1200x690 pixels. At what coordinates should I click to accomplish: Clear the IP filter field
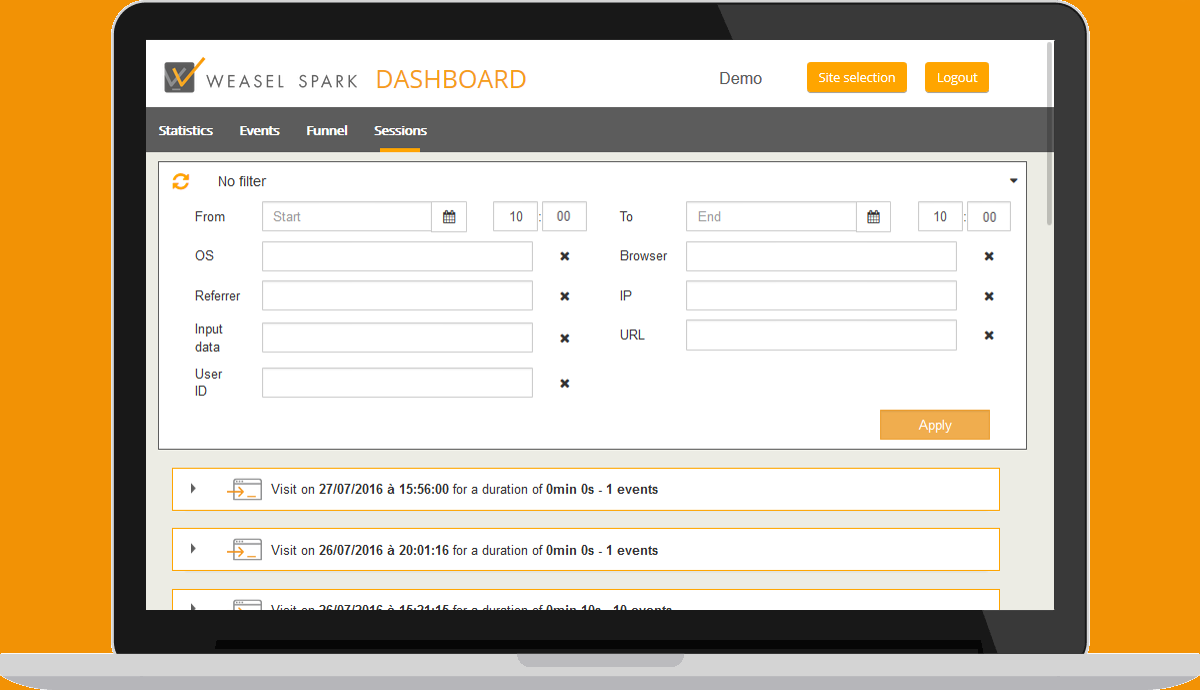point(989,296)
